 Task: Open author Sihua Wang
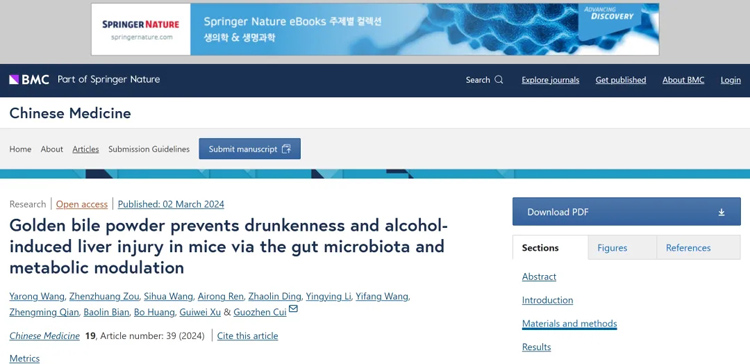(x=168, y=297)
